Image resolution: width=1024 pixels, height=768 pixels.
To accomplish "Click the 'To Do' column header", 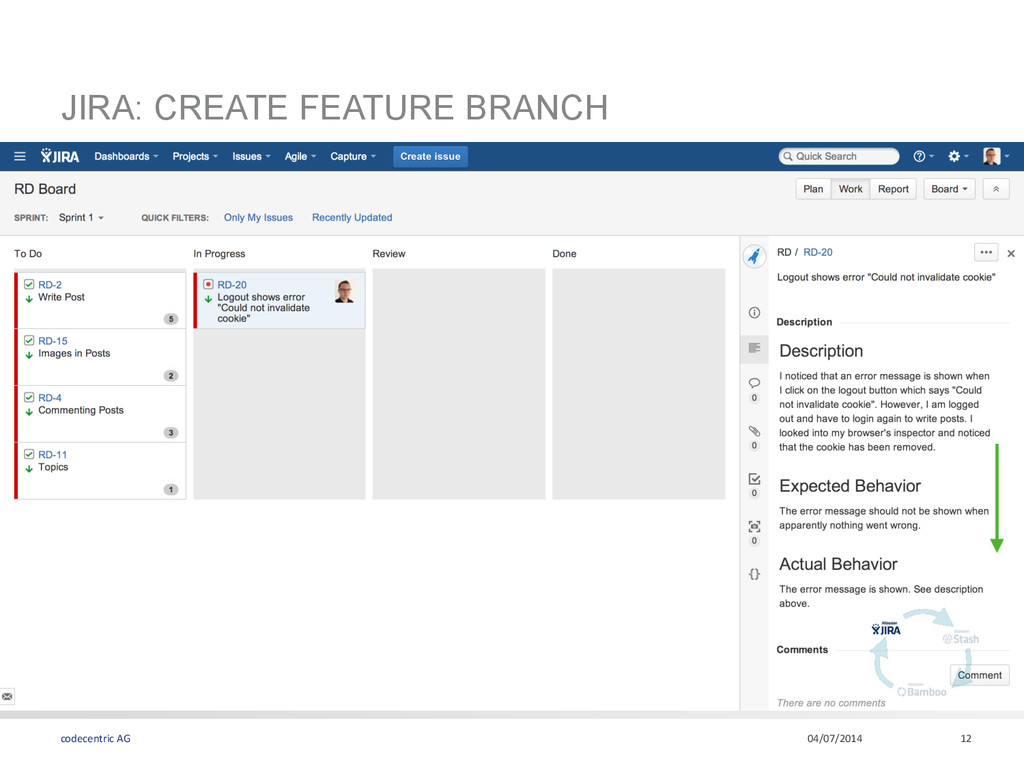I will click(x=28, y=253).
